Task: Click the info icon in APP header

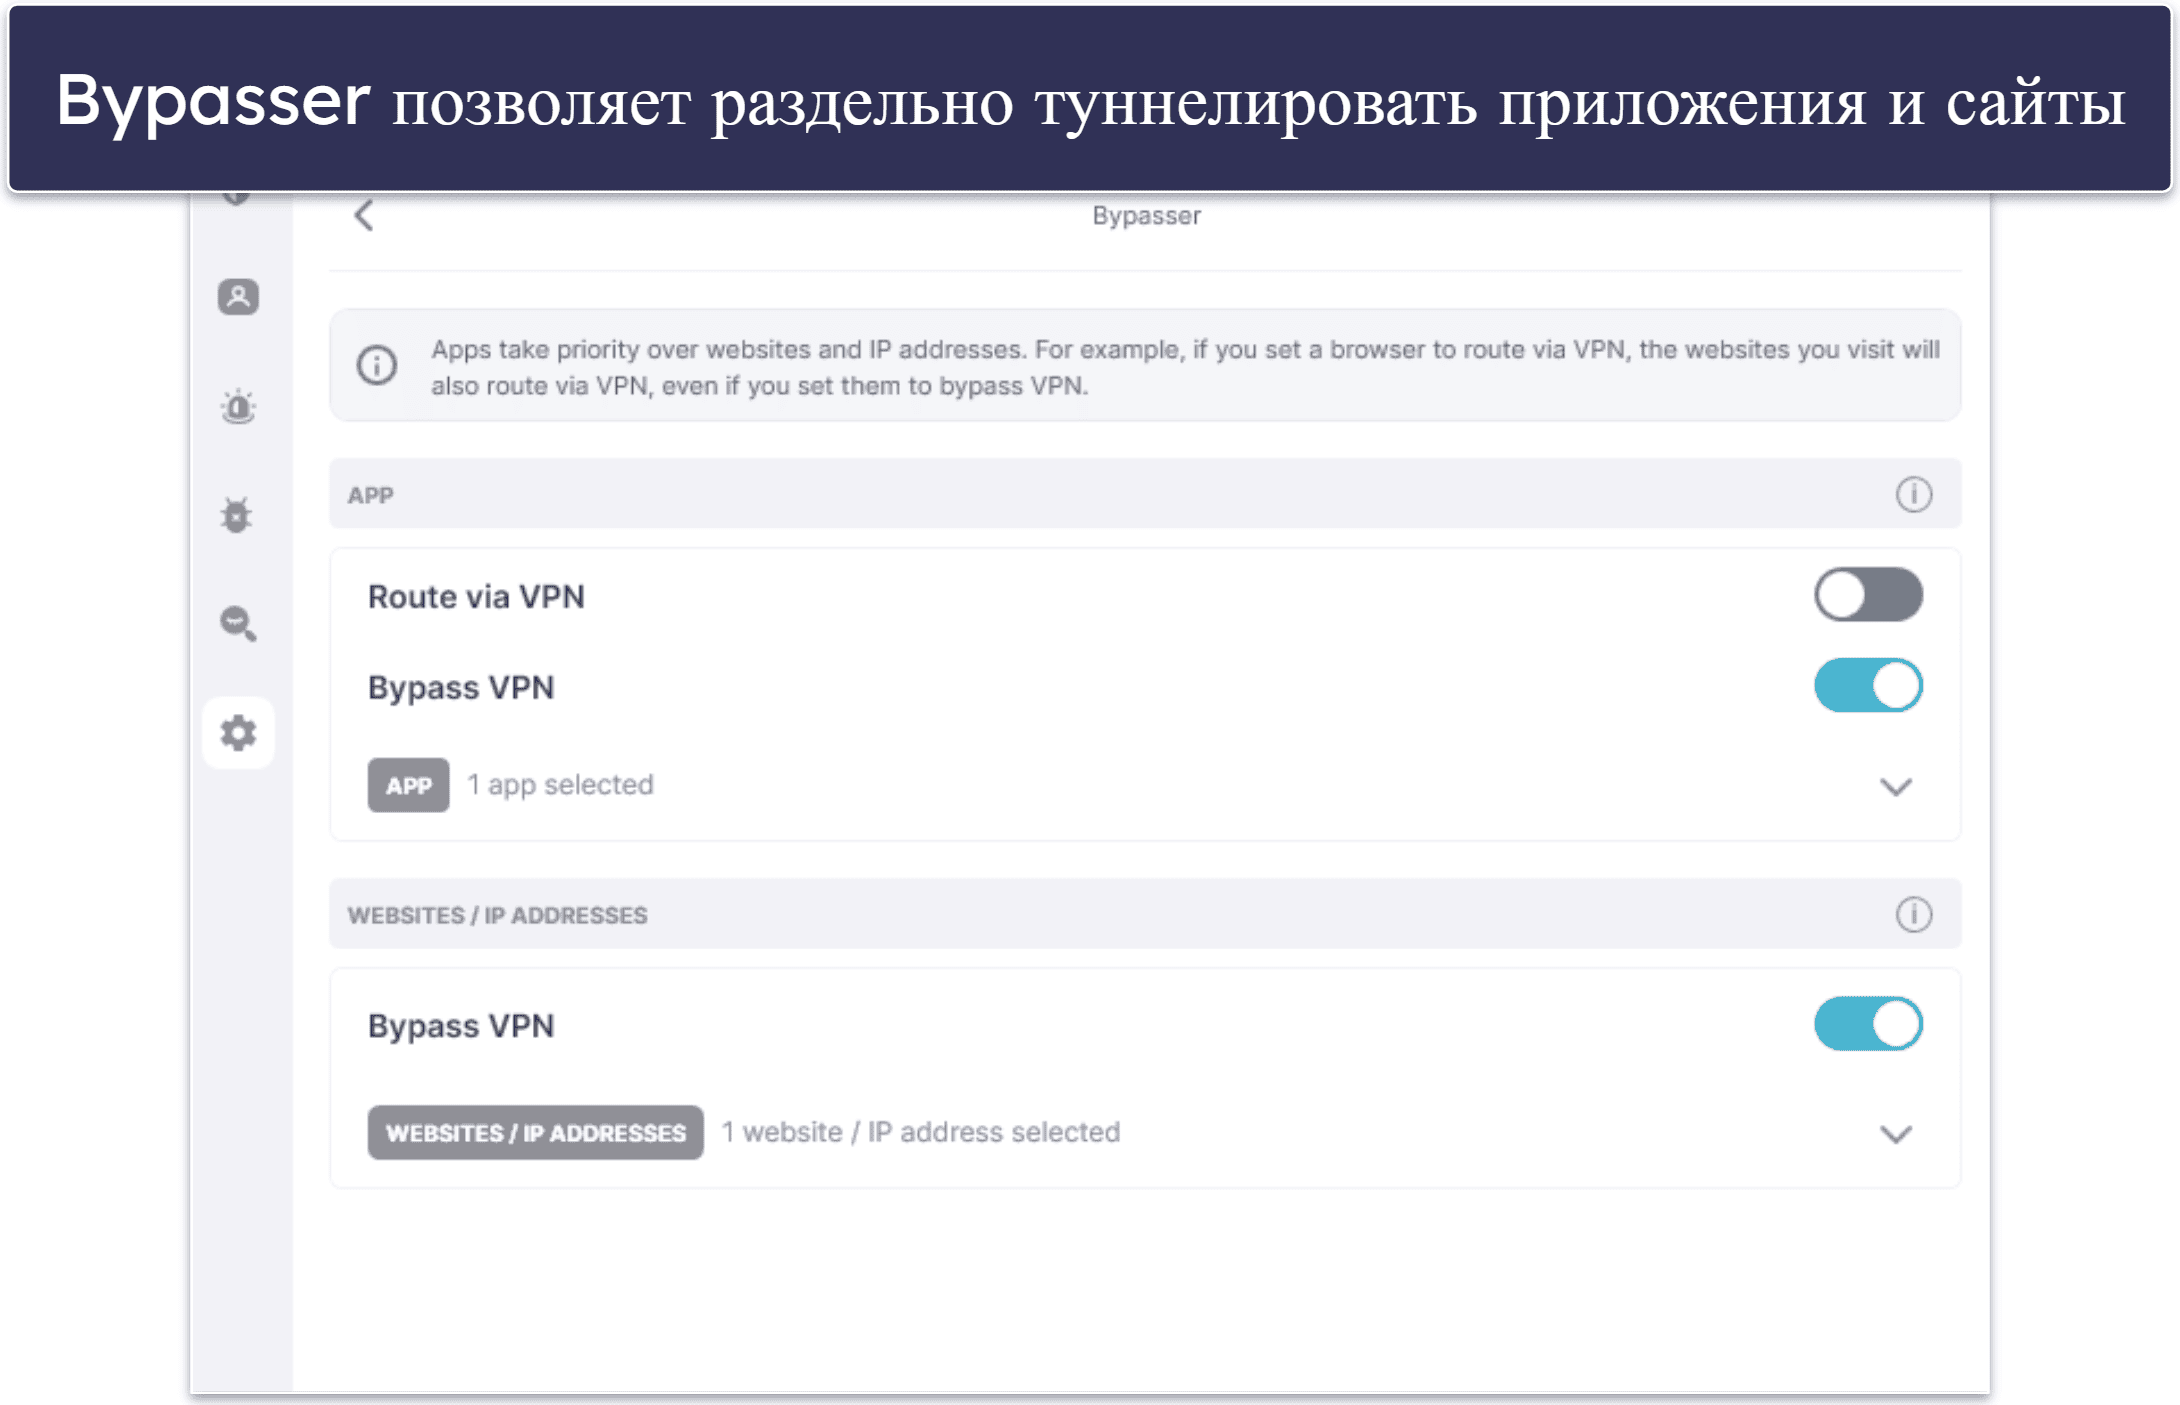Action: [1913, 494]
